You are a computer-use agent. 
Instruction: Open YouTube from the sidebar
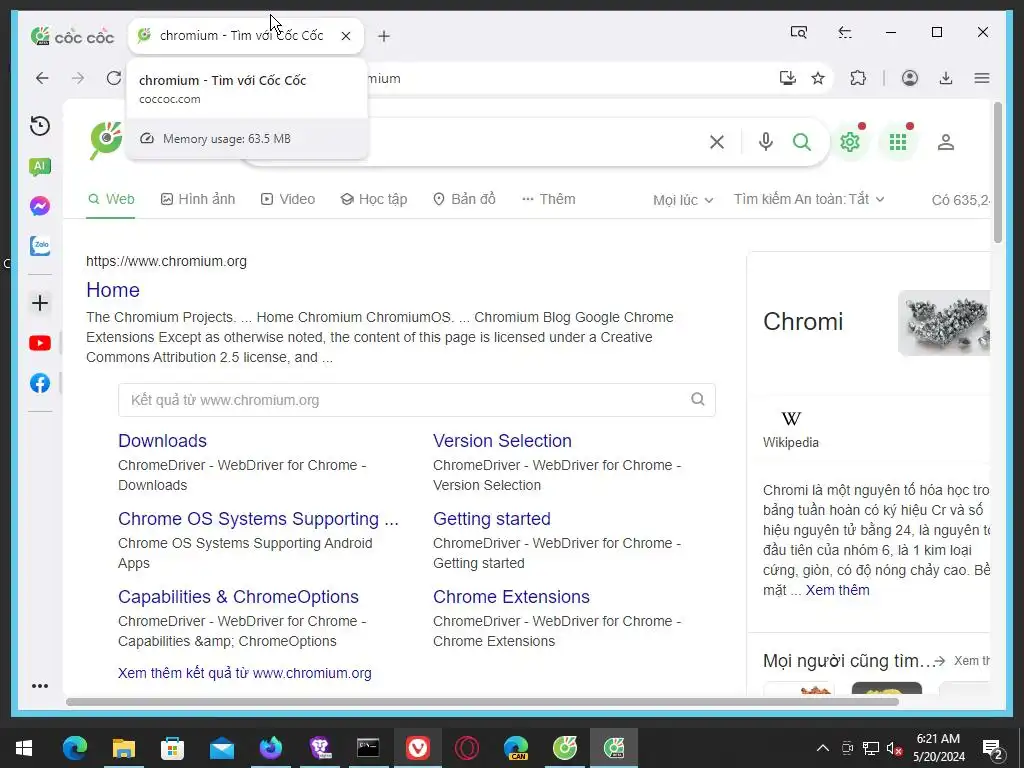point(40,343)
